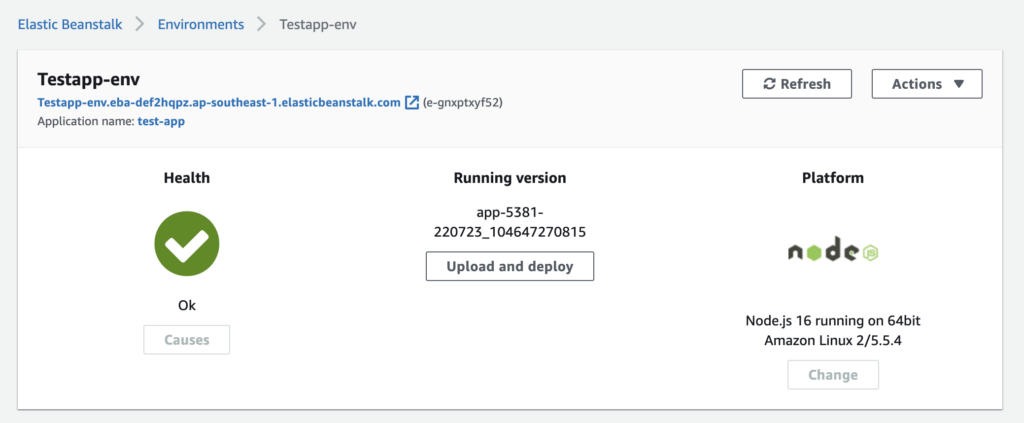Go to Elastic Beanstalk breadcrumb link
Image resolution: width=1024 pixels, height=423 pixels.
coord(70,25)
